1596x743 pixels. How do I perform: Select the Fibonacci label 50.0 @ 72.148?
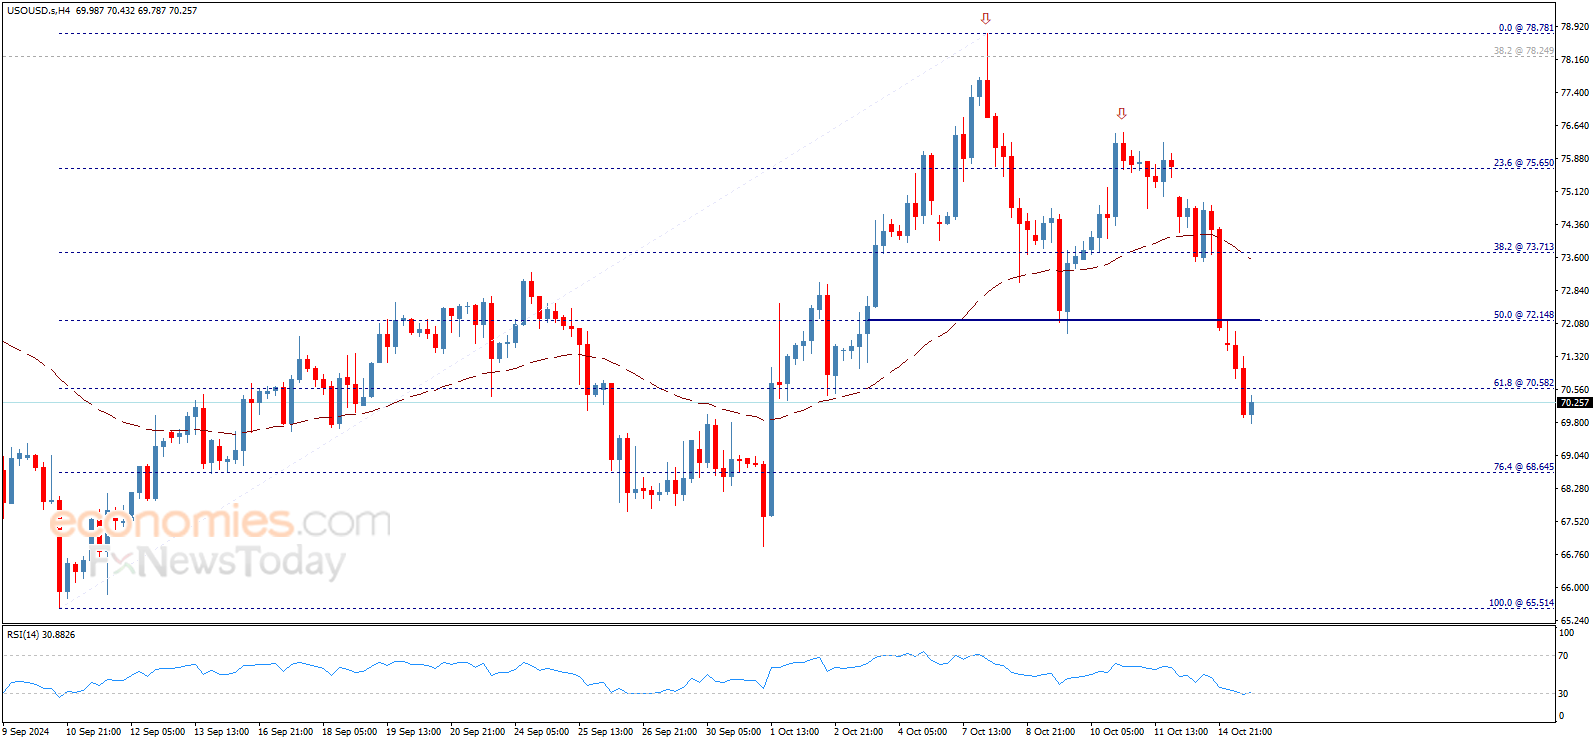[1524, 315]
